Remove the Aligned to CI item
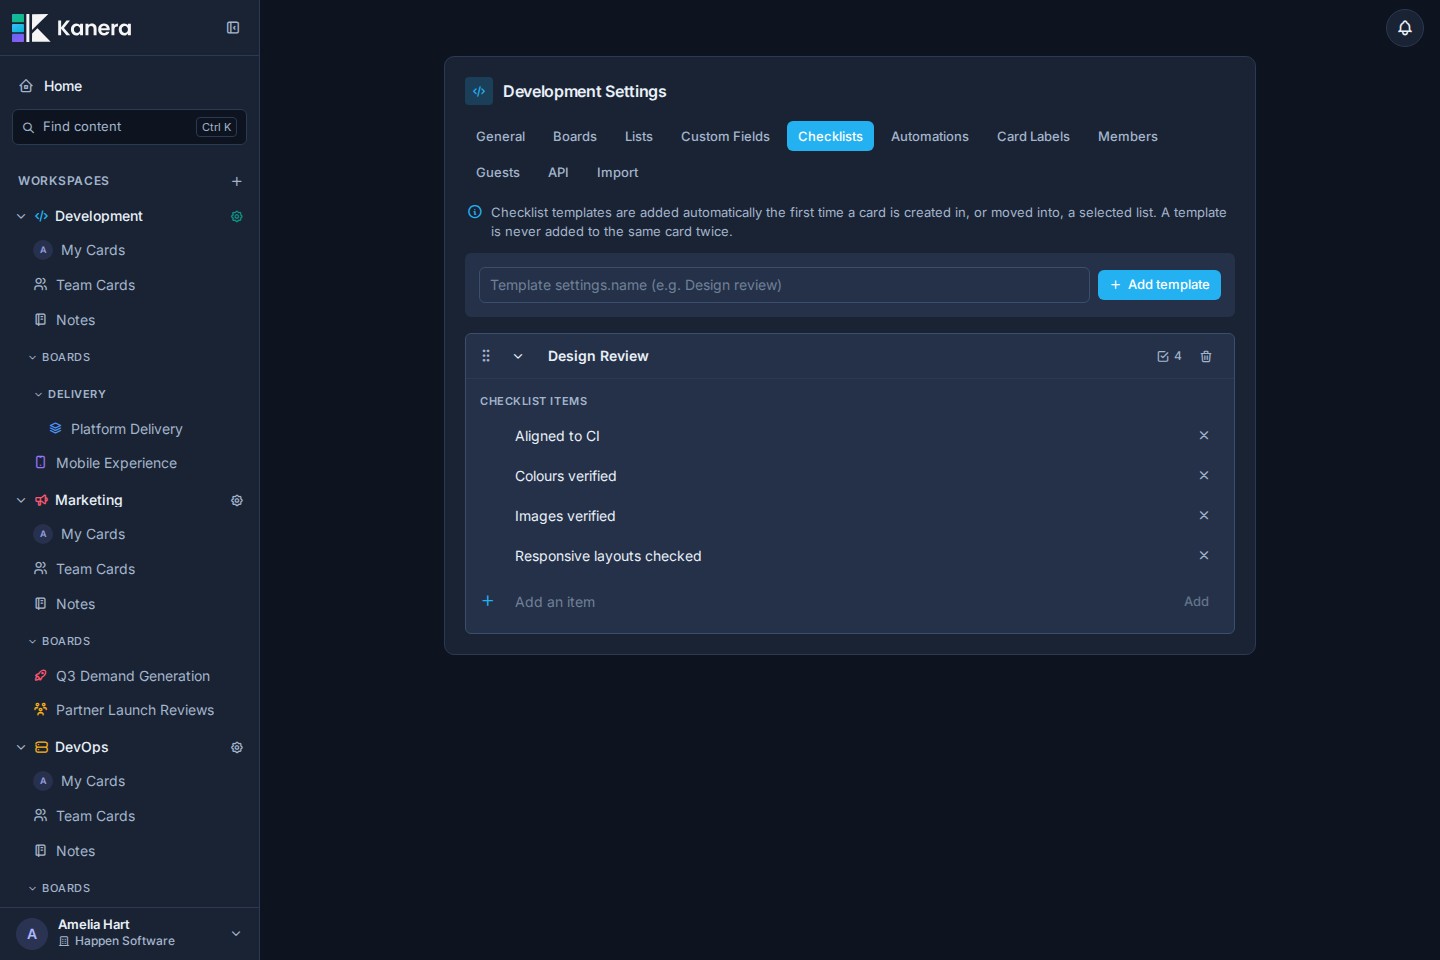 click(1204, 435)
